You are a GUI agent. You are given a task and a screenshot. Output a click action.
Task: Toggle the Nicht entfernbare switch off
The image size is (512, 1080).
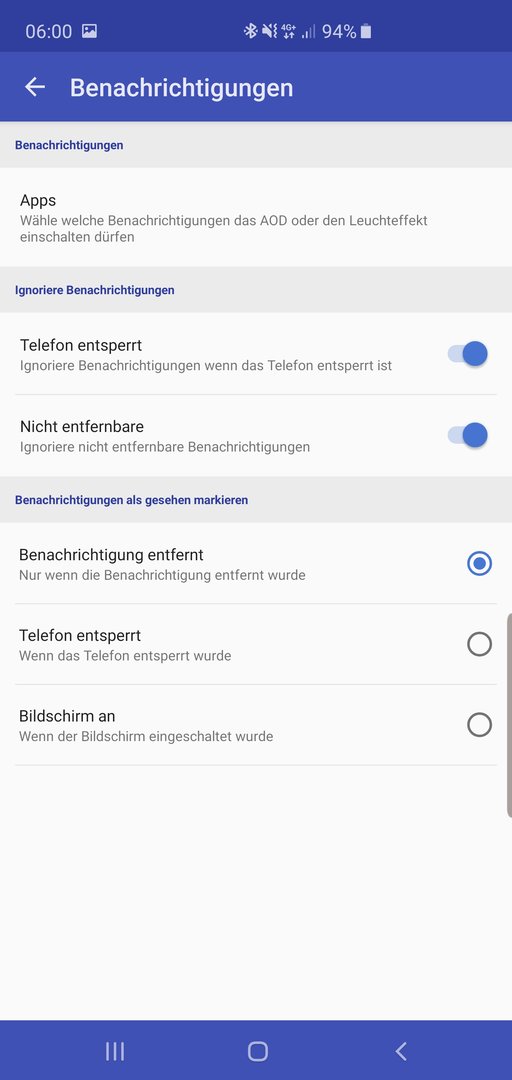point(468,435)
